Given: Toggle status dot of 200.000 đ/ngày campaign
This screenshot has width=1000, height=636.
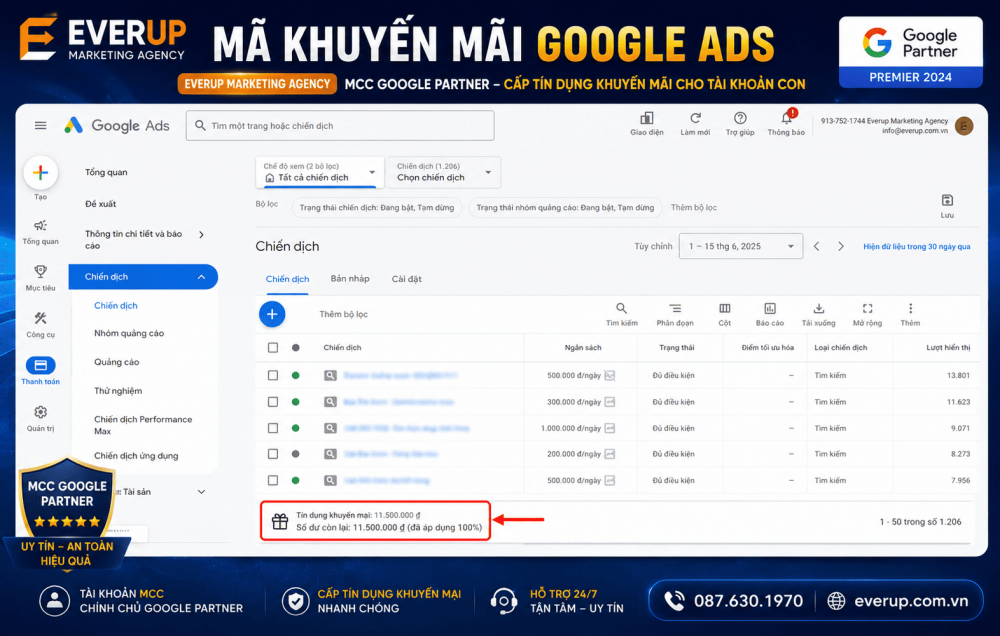Looking at the screenshot, I should (295, 454).
